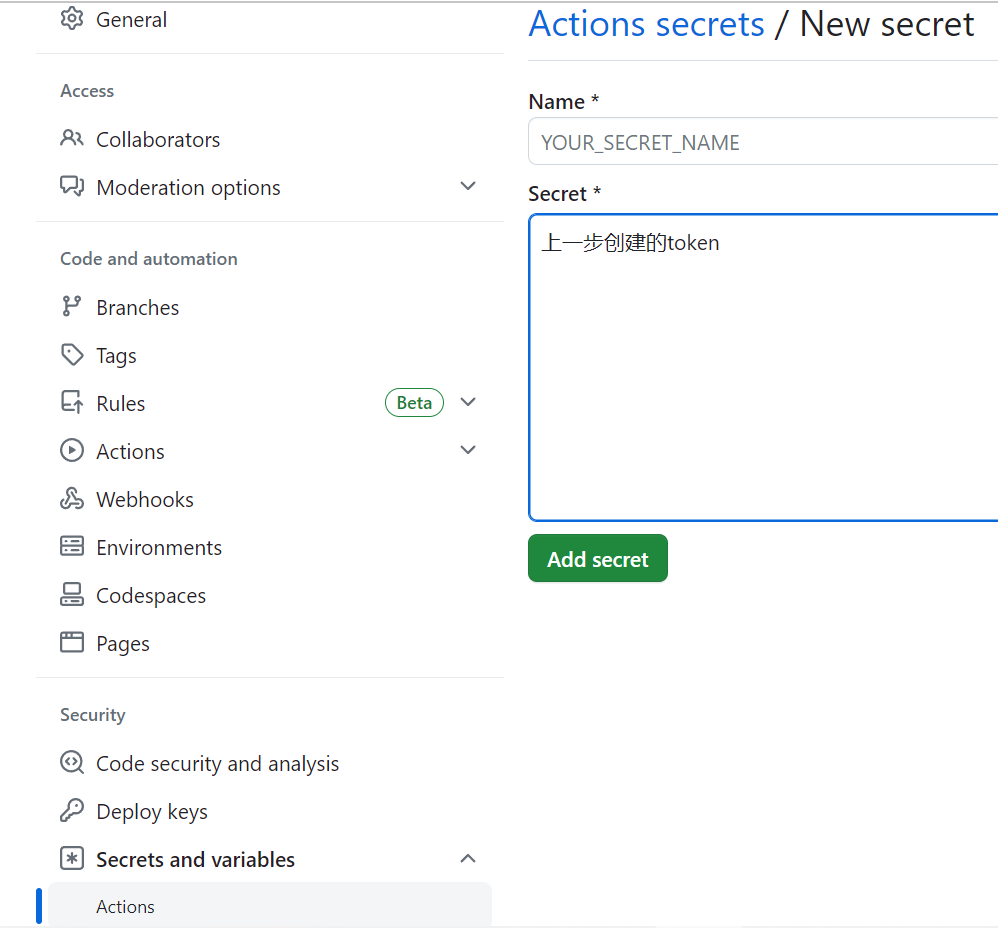Click the Add secret button
The width and height of the screenshot is (998, 928).
click(597, 559)
